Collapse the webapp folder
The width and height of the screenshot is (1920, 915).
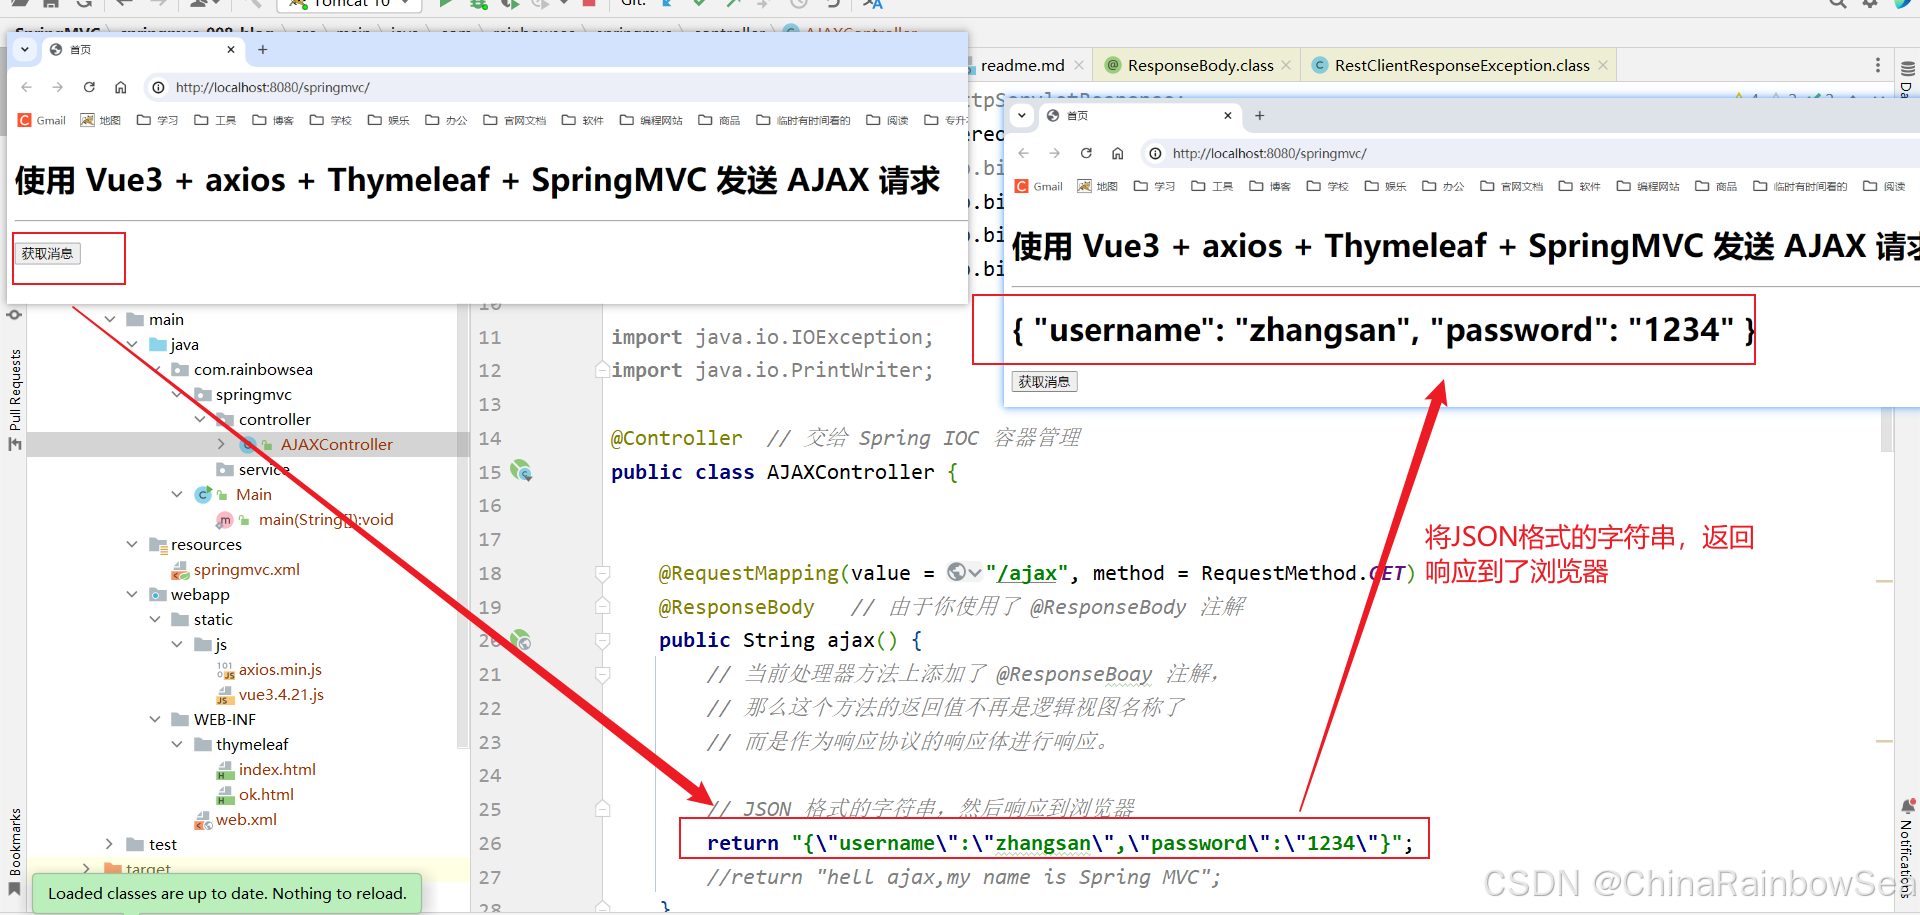(132, 594)
